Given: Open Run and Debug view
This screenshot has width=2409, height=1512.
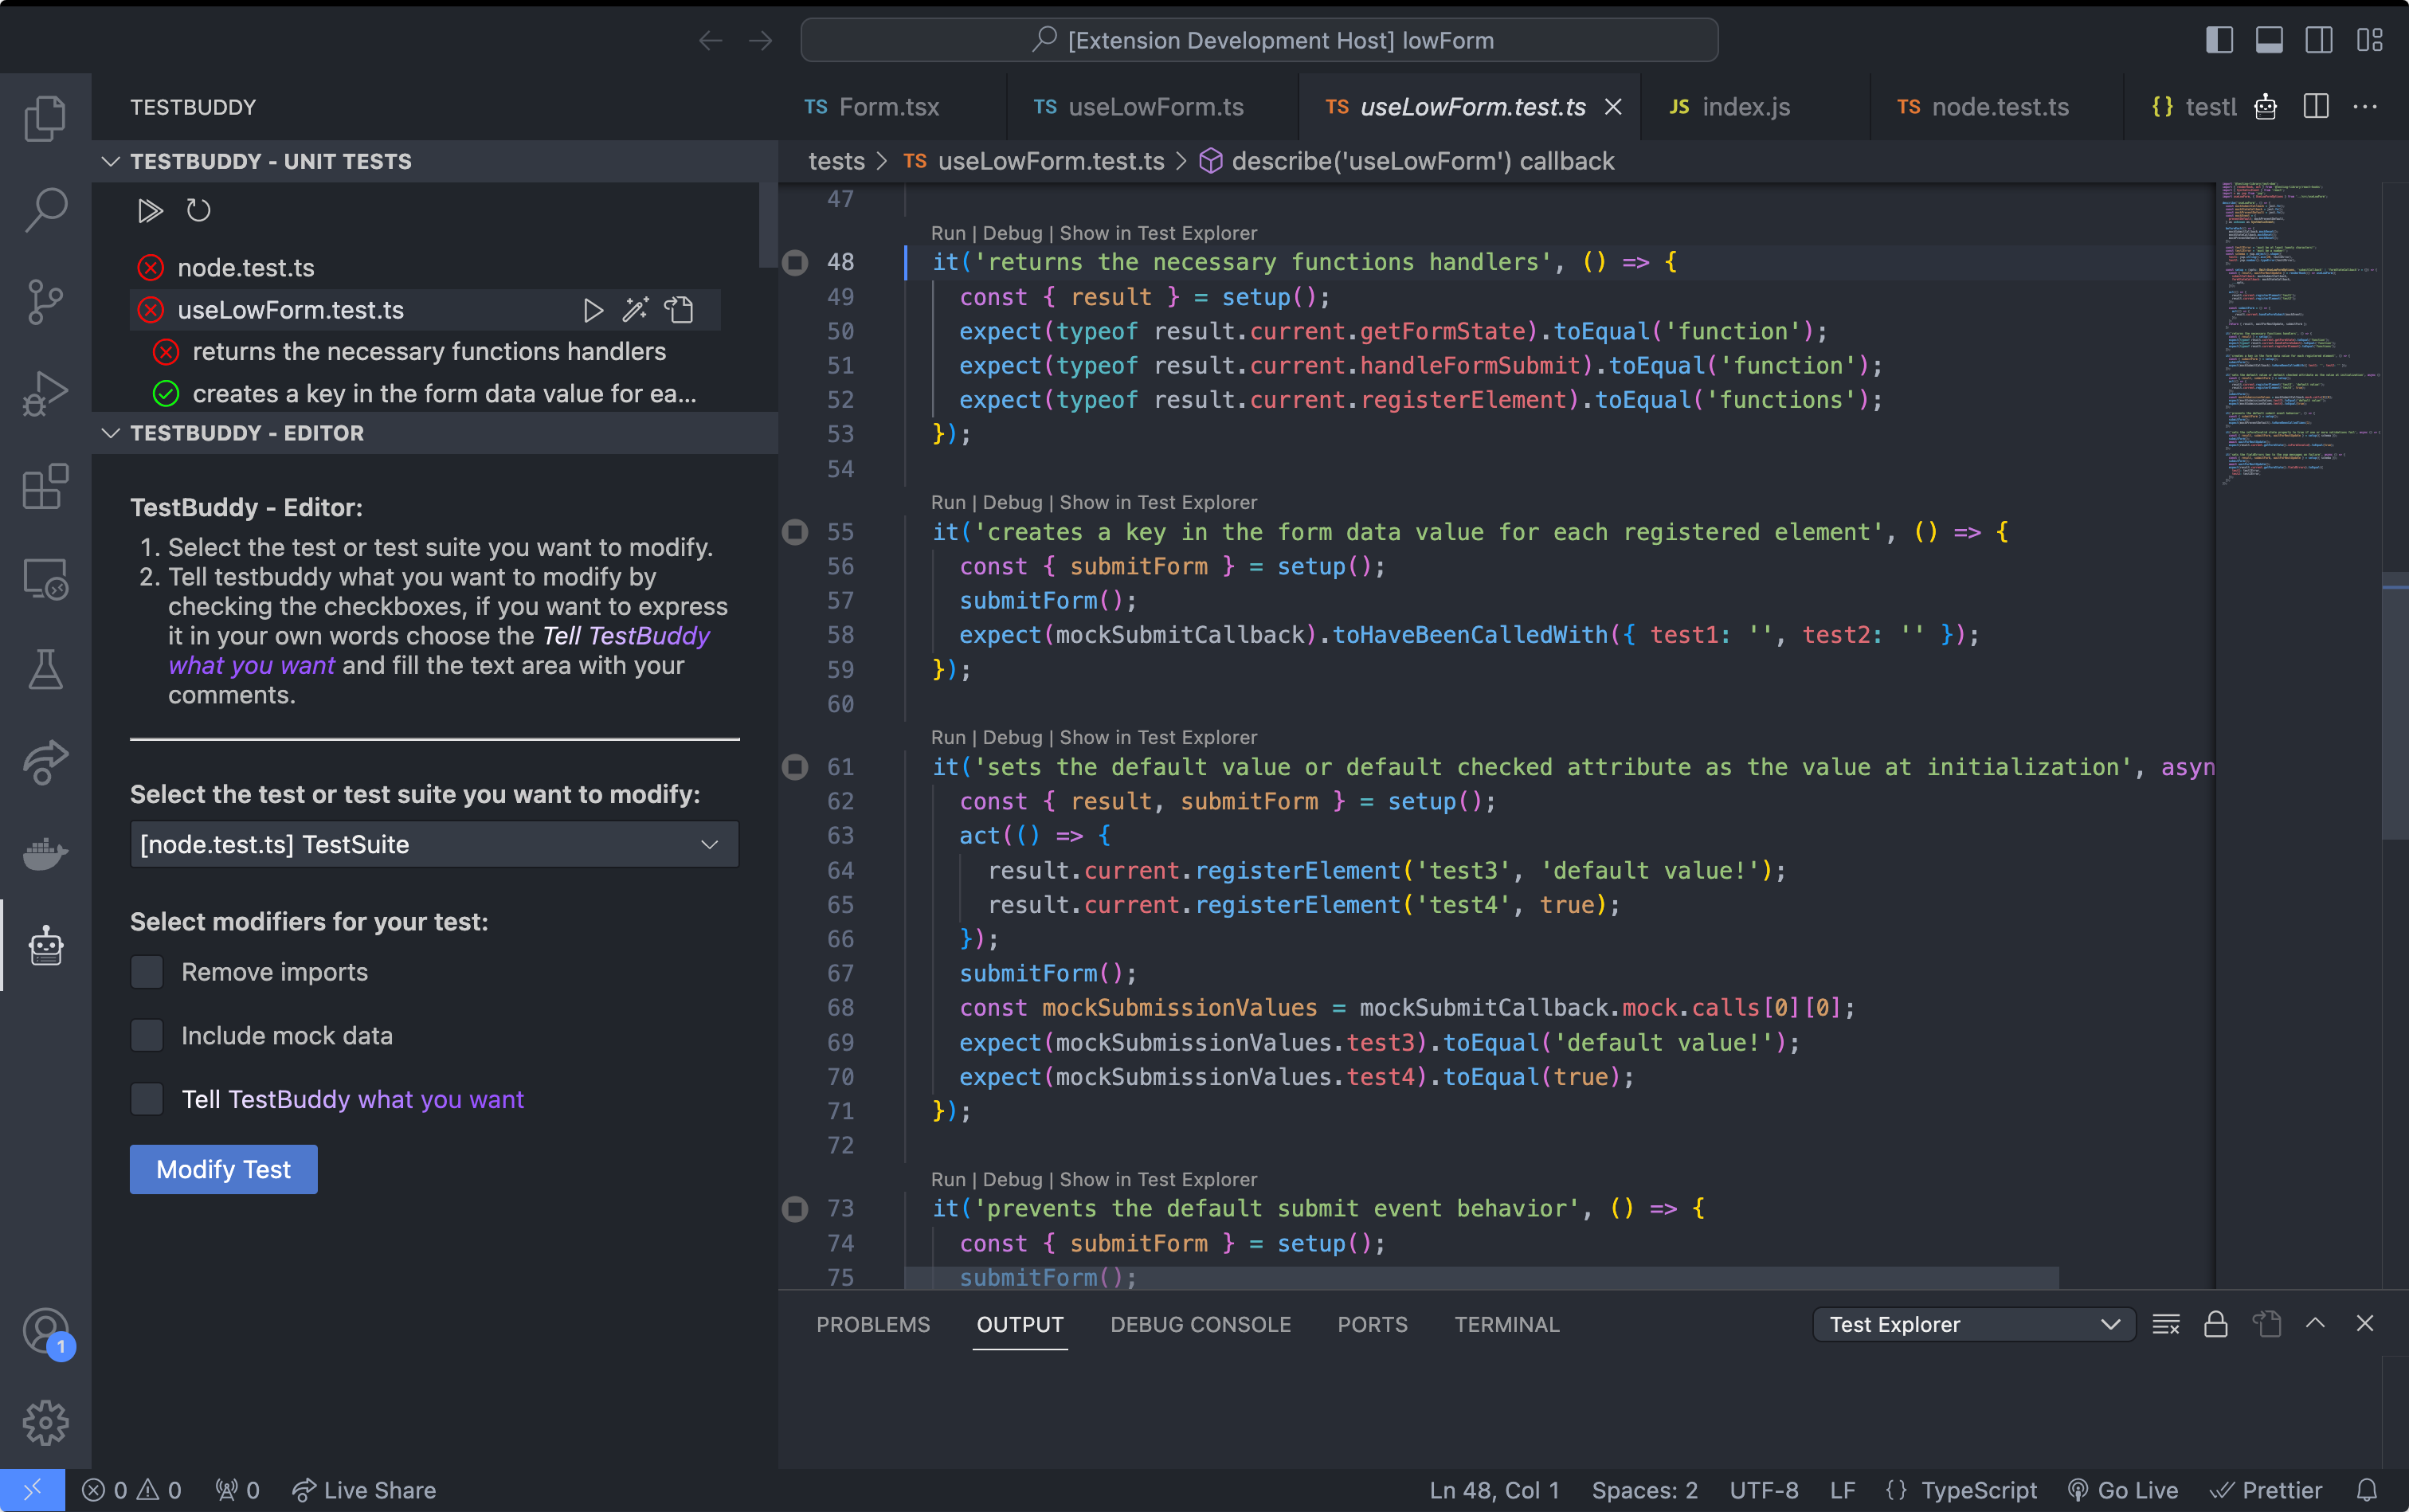Looking at the screenshot, I should pyautogui.click(x=45, y=393).
